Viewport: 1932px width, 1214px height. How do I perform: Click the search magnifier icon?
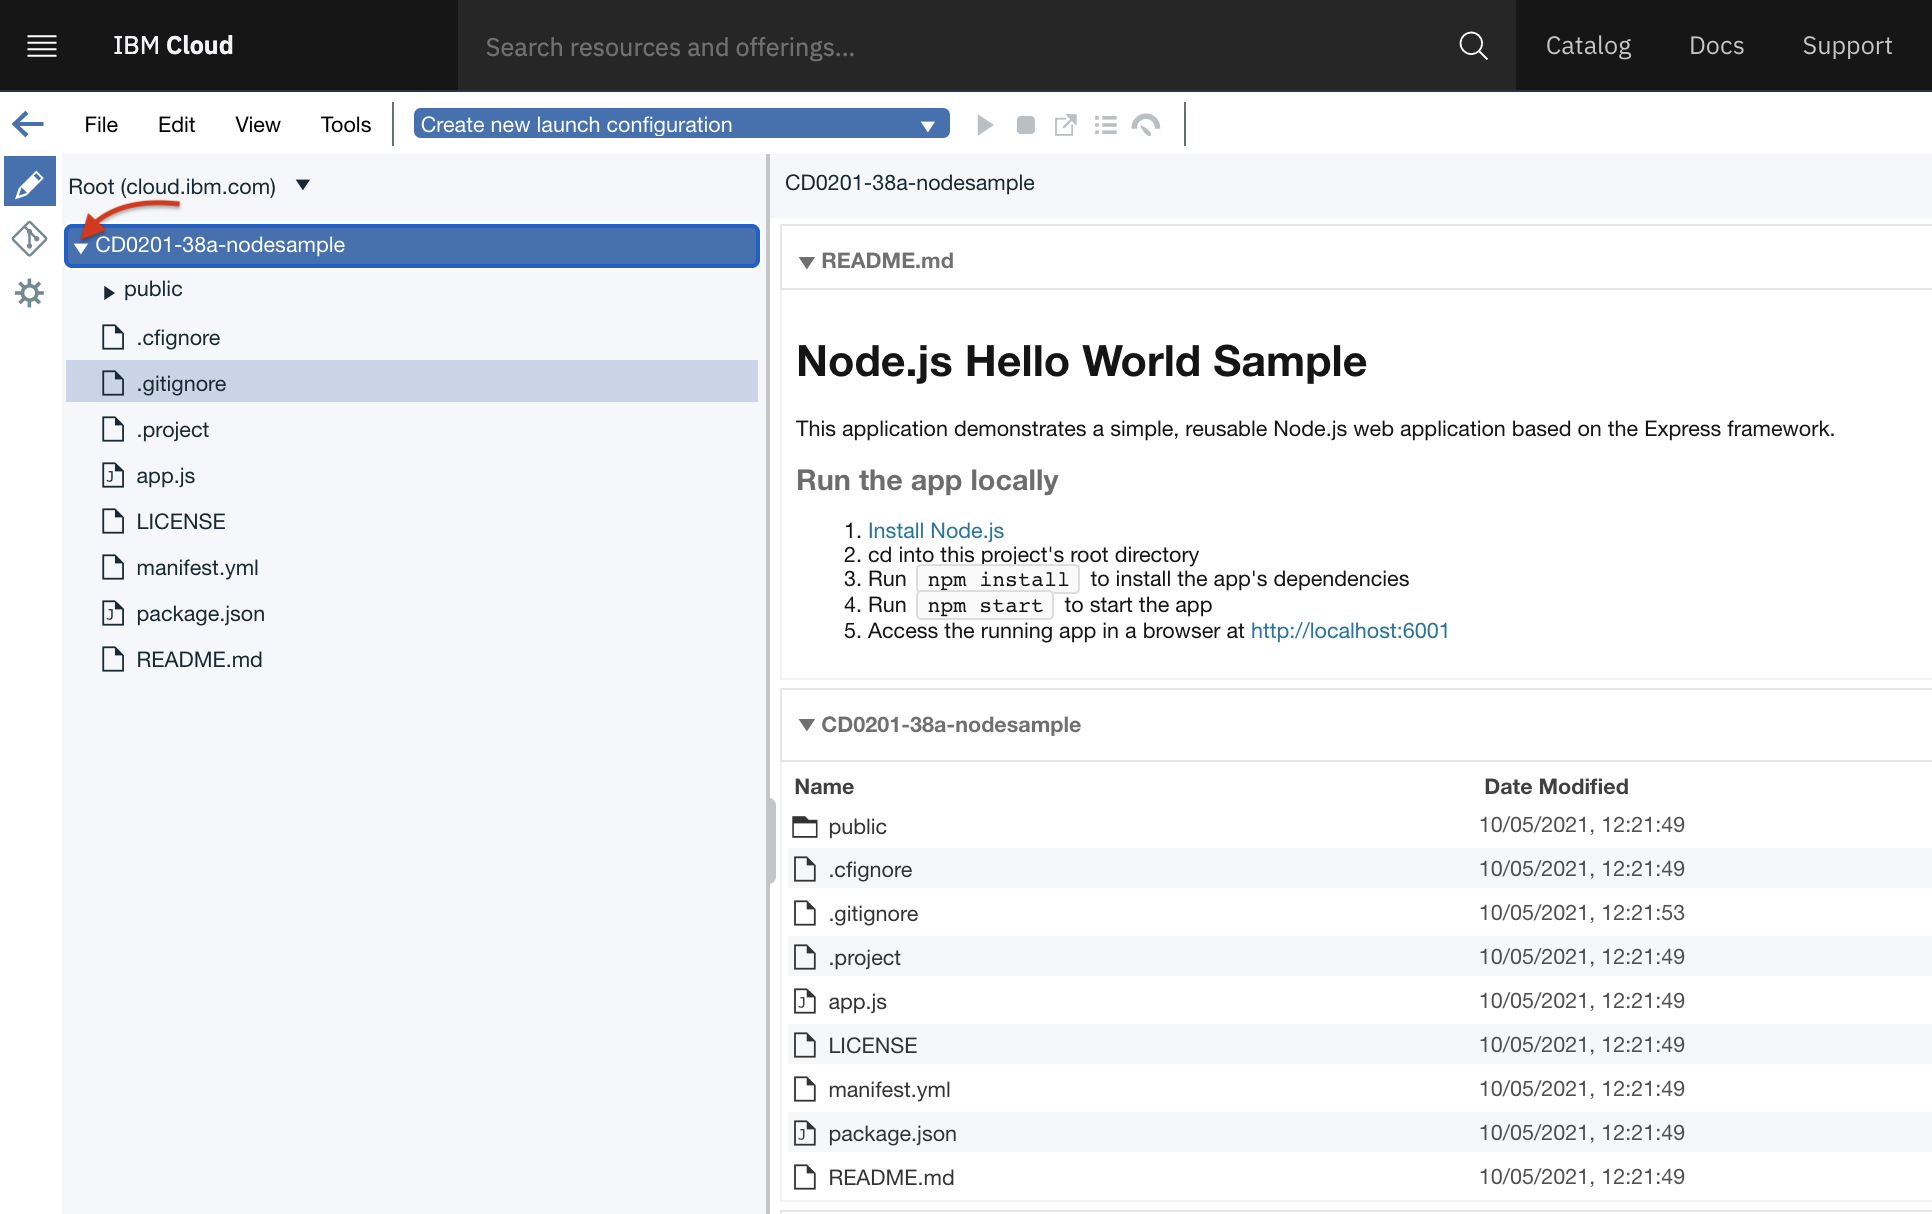(x=1473, y=46)
